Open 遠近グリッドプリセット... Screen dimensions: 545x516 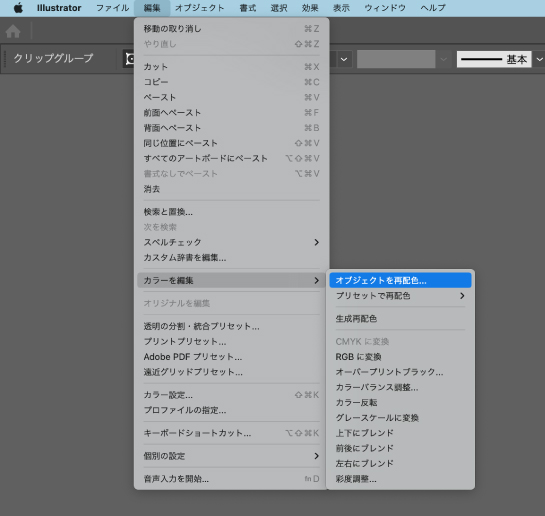coord(231,372)
